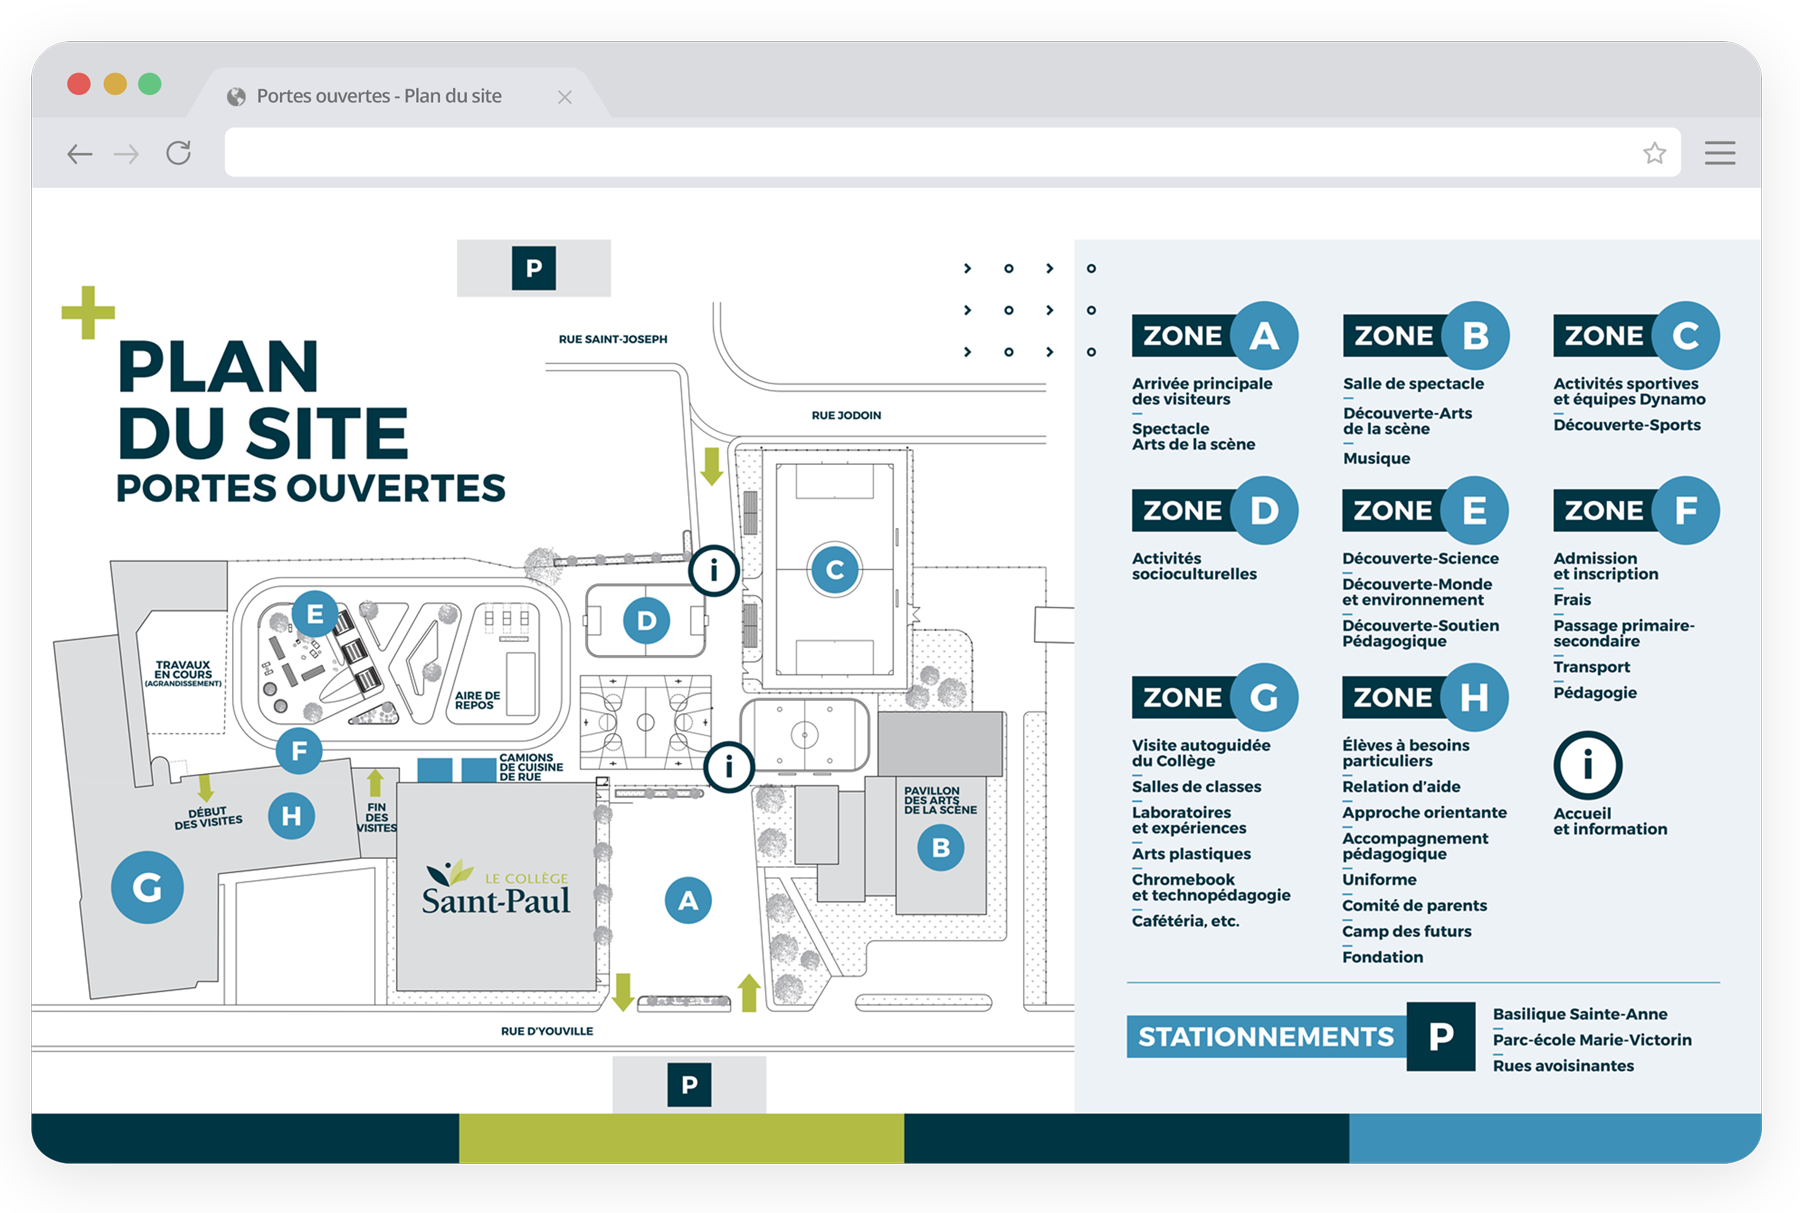Click the Fin des visites arrow
The width and height of the screenshot is (1800, 1213).
pyautogui.click(x=375, y=783)
